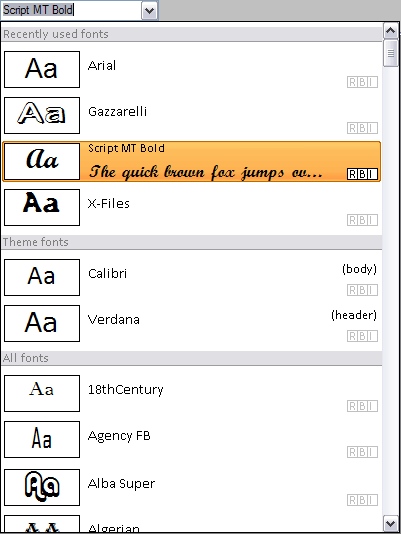
Task: Choose the Algerian font preview icon
Action: tap(42, 524)
